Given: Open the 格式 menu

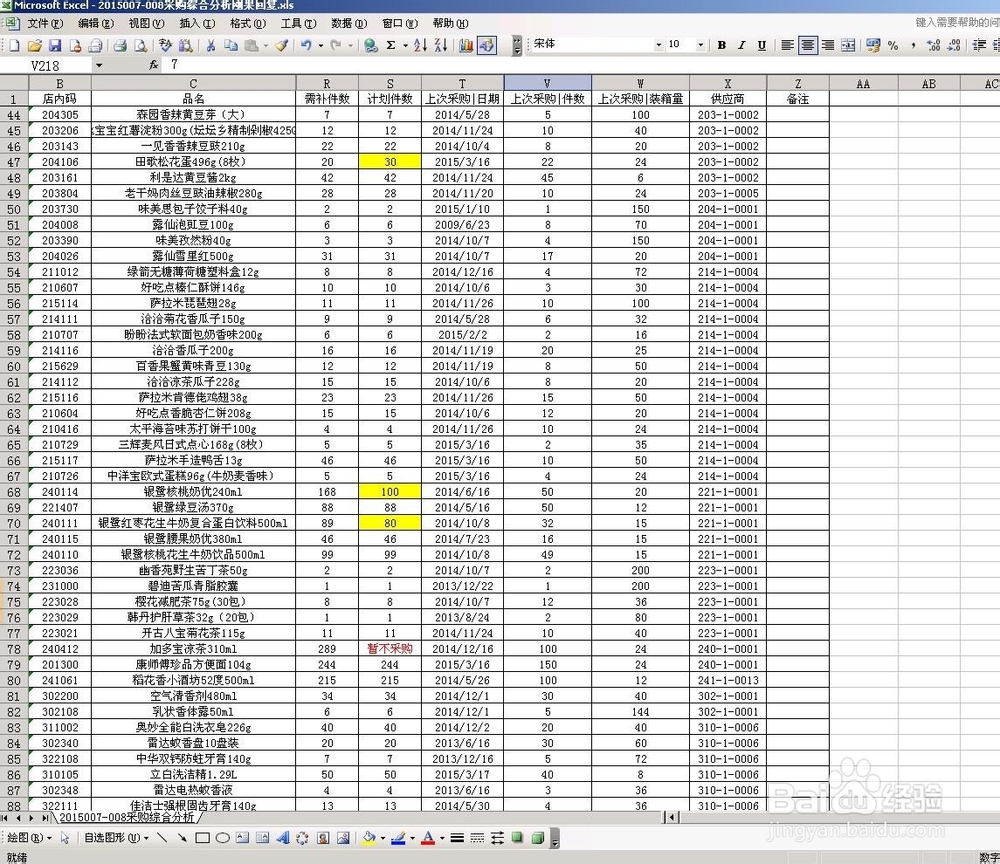Looking at the screenshot, I should [247, 24].
